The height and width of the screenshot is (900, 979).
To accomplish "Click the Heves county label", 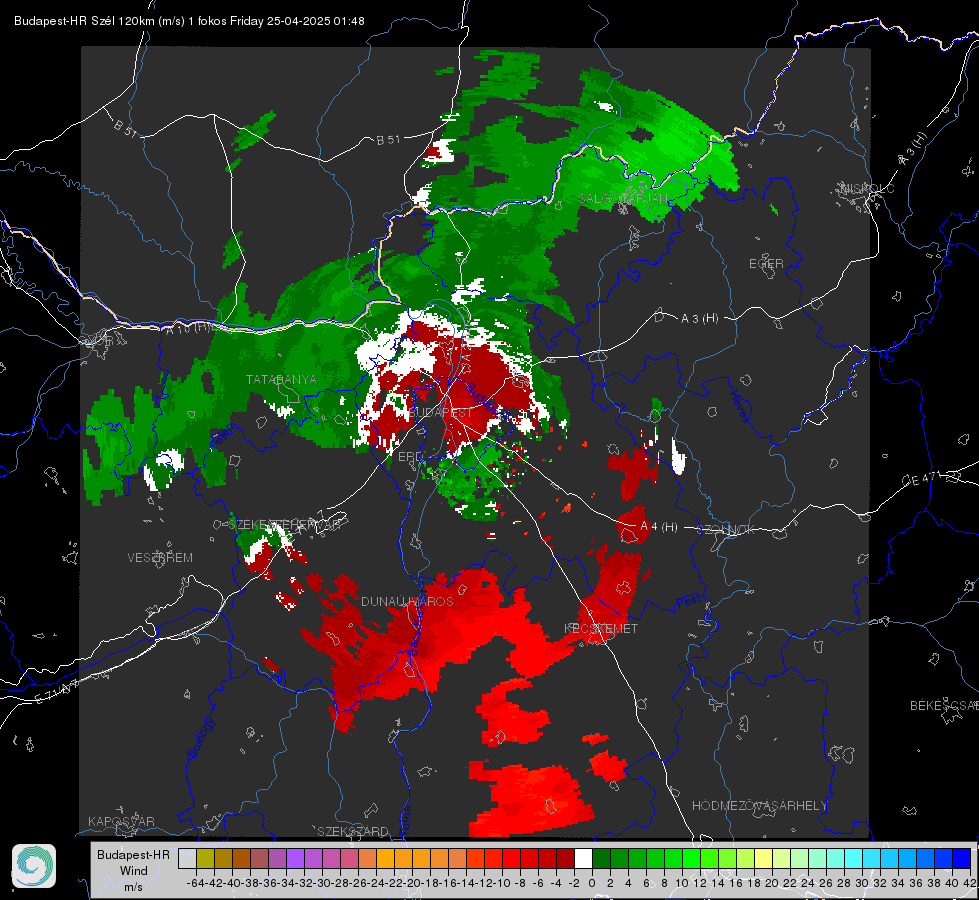I will [x=739, y=406].
